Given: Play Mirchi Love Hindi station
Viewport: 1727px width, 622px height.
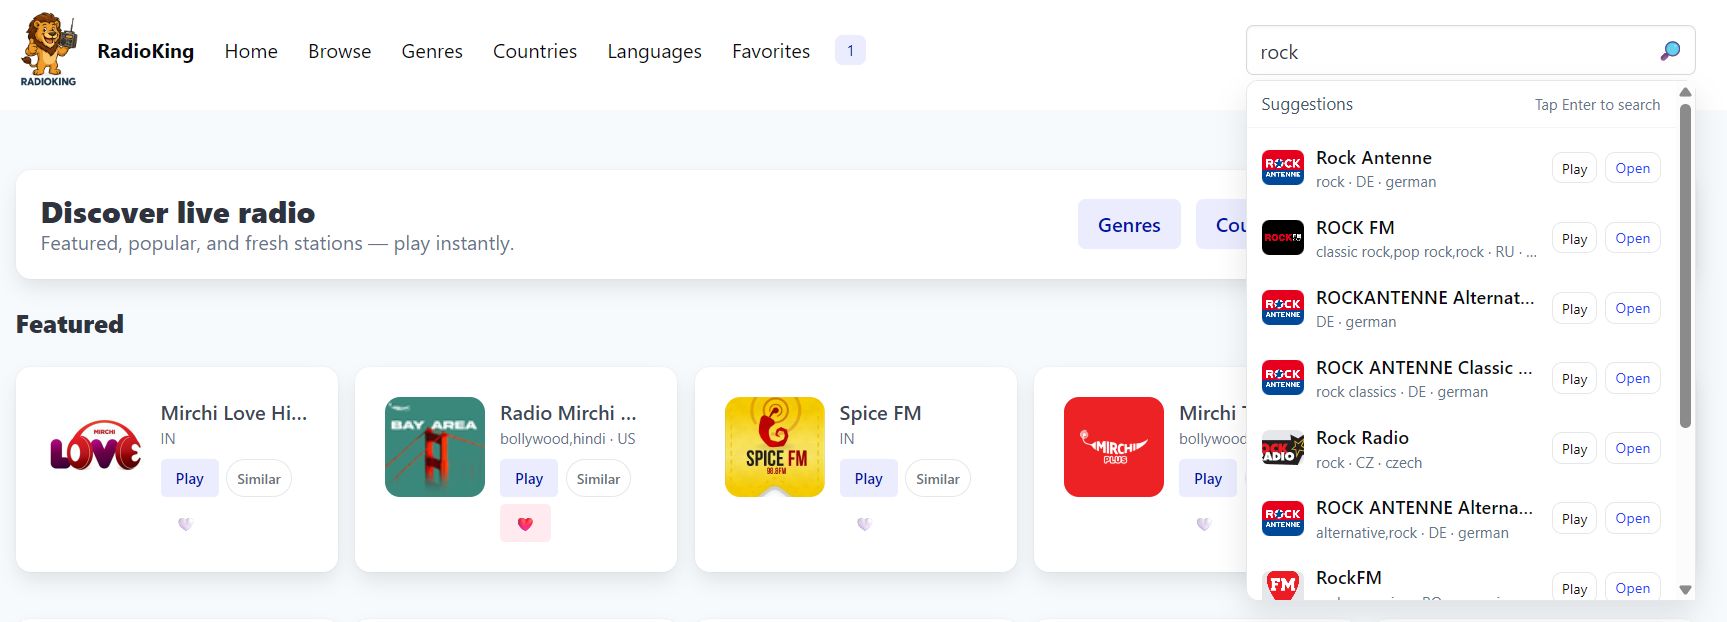Looking at the screenshot, I should (x=190, y=479).
